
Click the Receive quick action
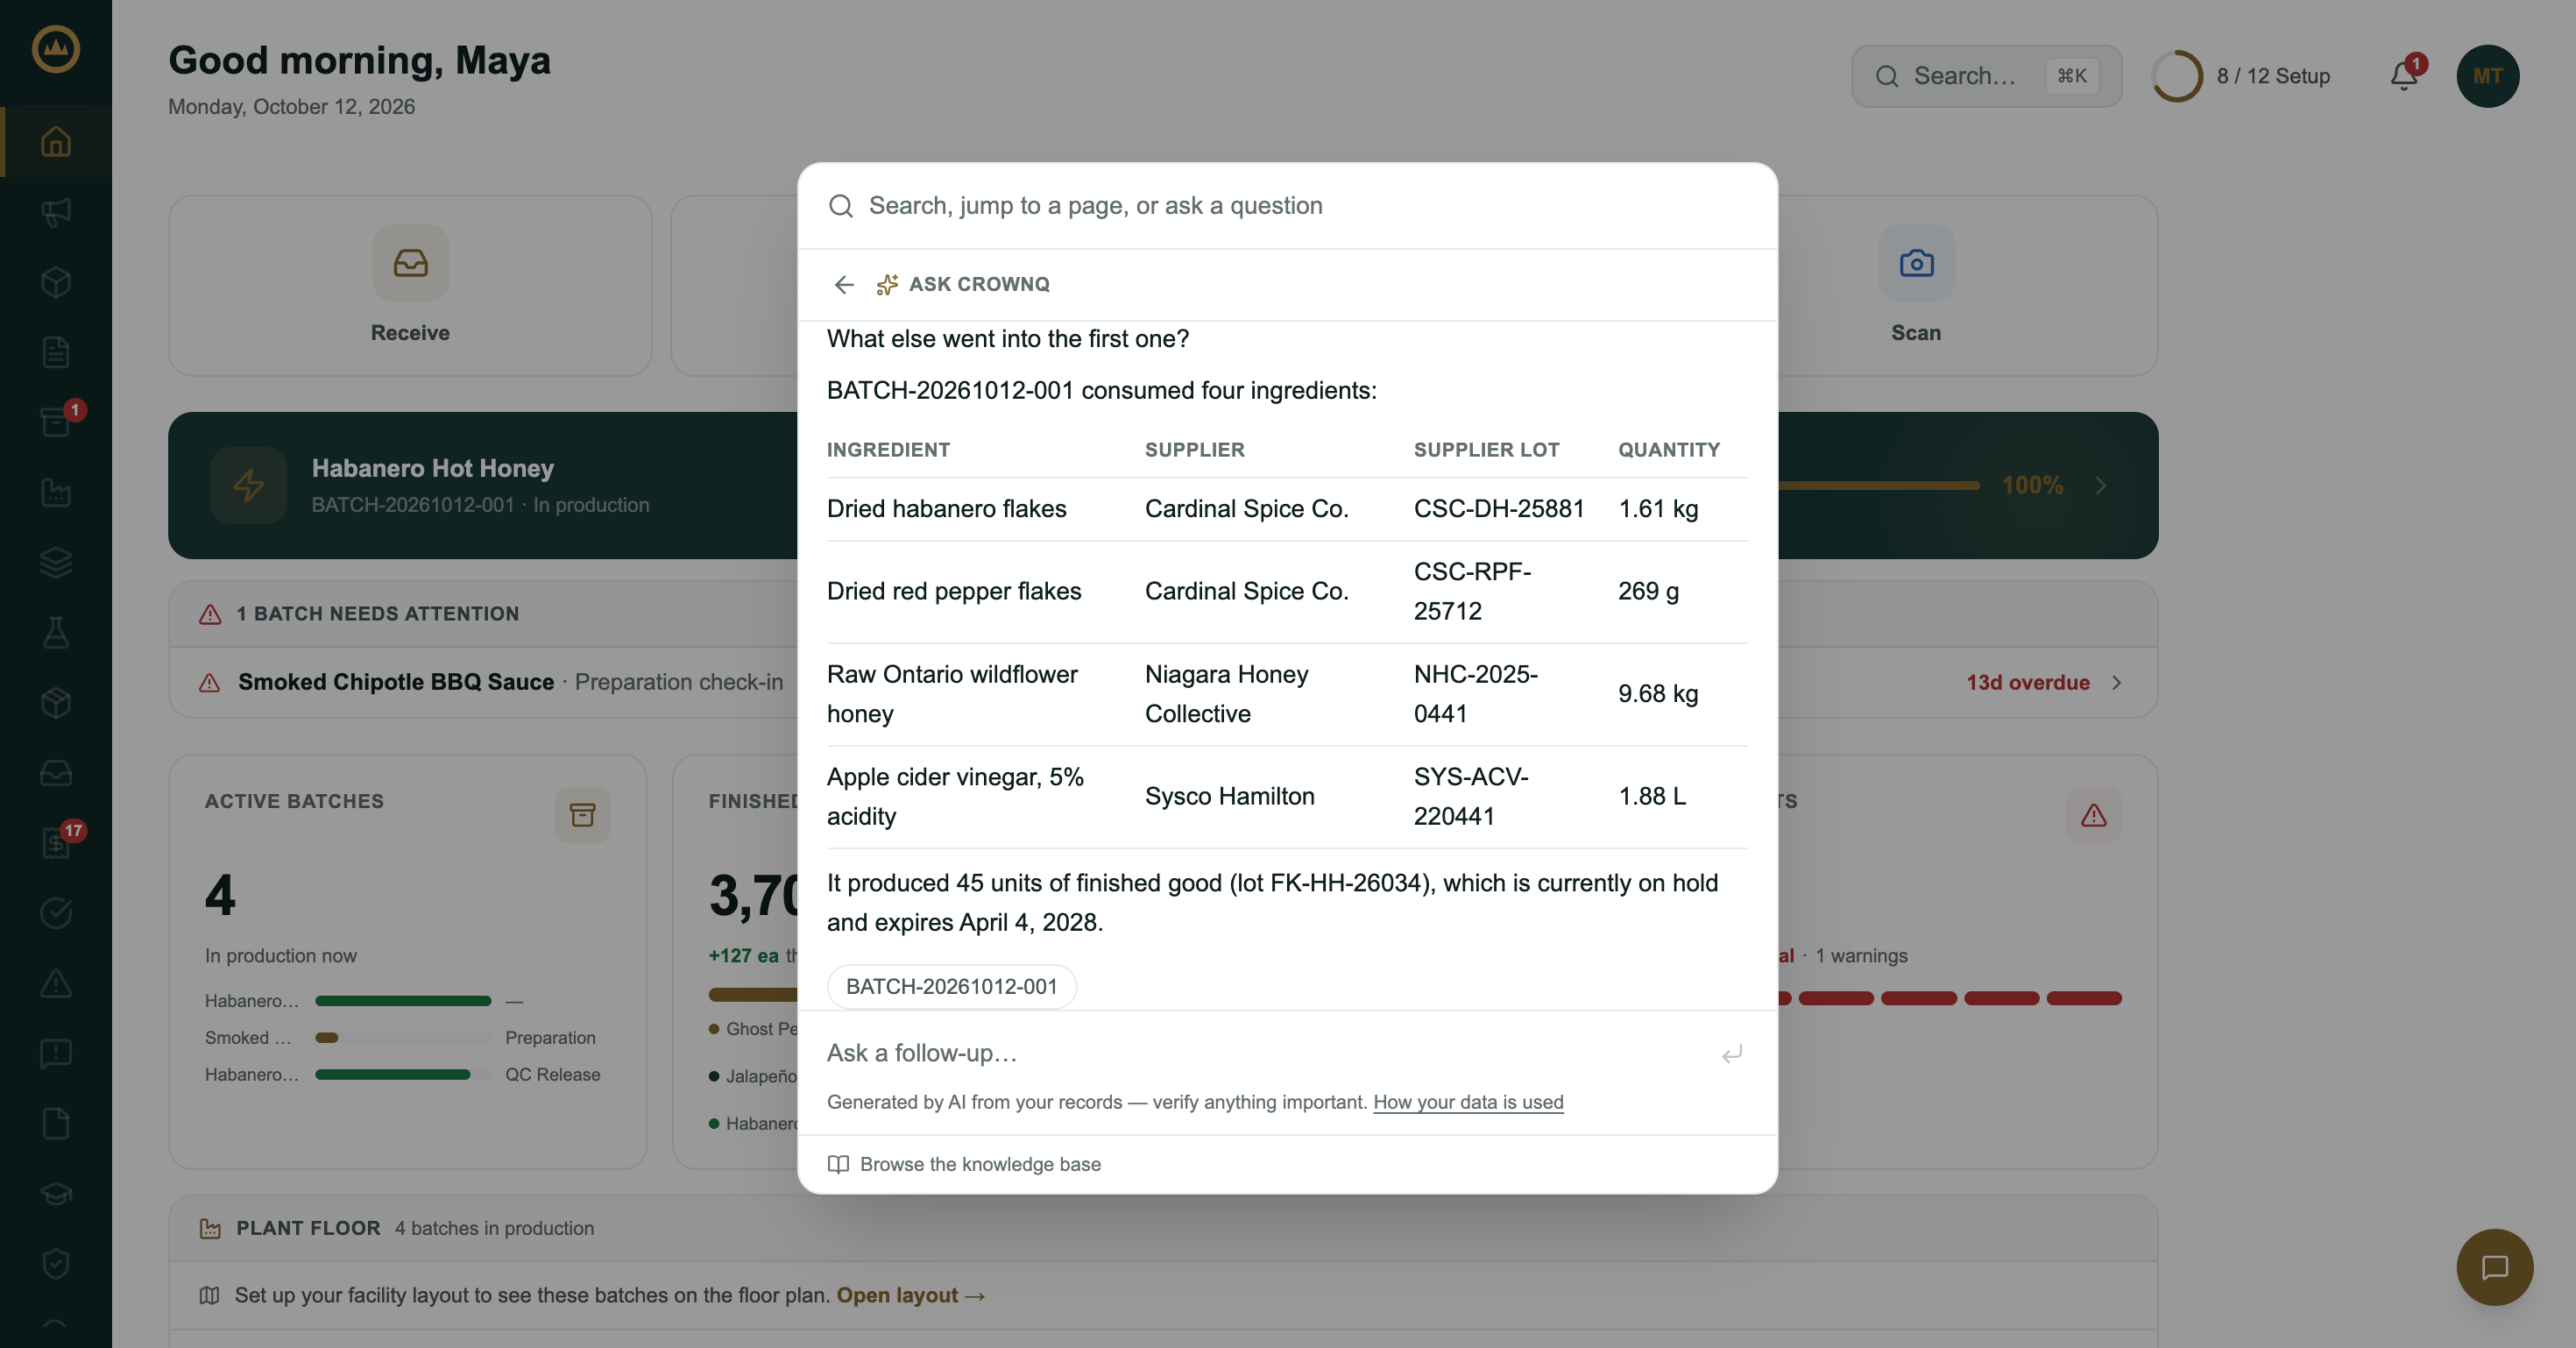410,286
